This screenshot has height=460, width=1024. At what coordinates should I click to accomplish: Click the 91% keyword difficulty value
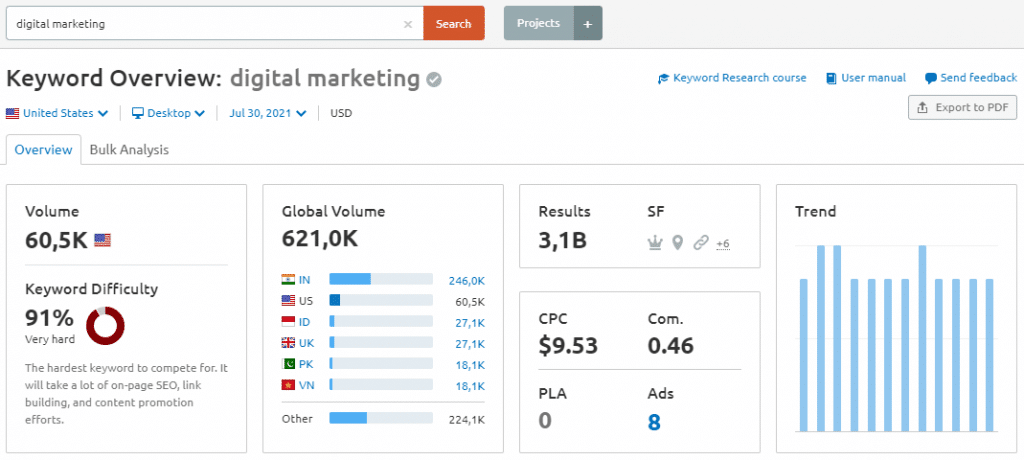49,318
